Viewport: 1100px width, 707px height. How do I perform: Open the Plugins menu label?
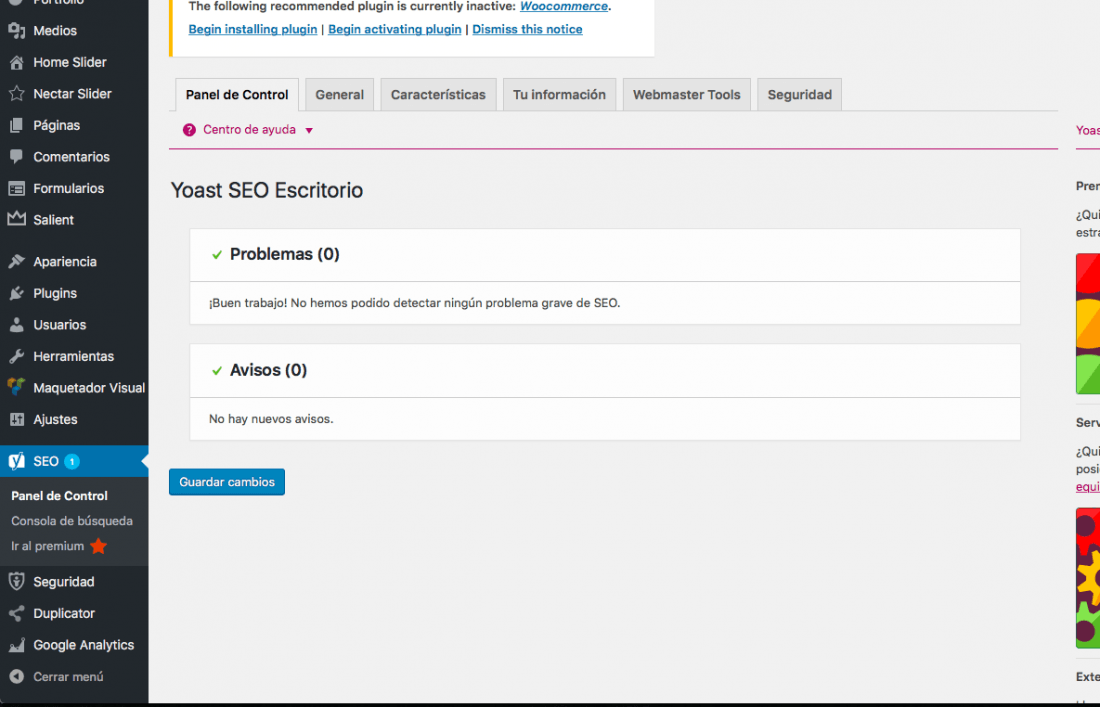point(55,293)
